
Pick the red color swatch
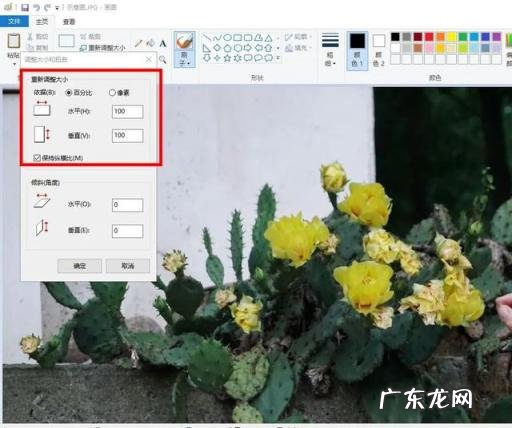pos(429,37)
